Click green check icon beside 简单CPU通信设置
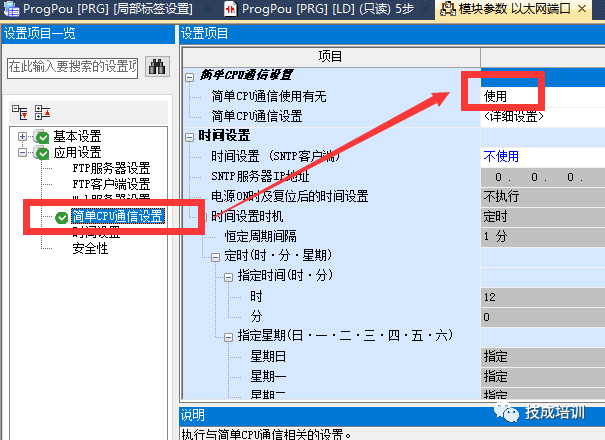Viewport: 605px width, 440px height. [62, 217]
